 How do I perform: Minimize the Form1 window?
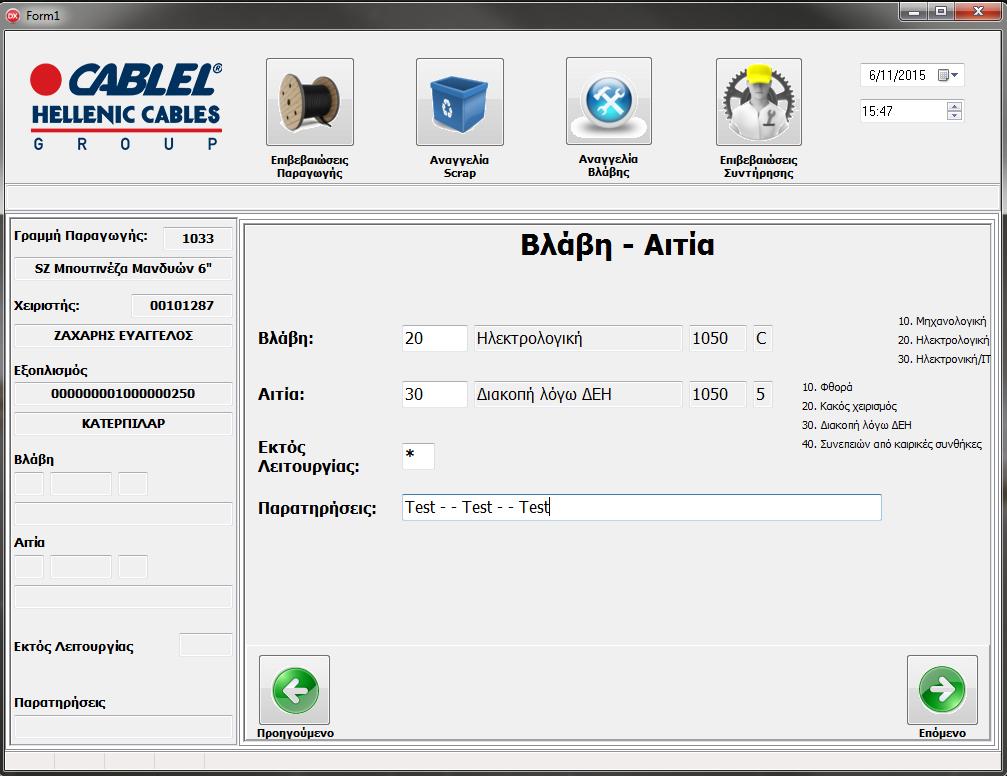913,12
